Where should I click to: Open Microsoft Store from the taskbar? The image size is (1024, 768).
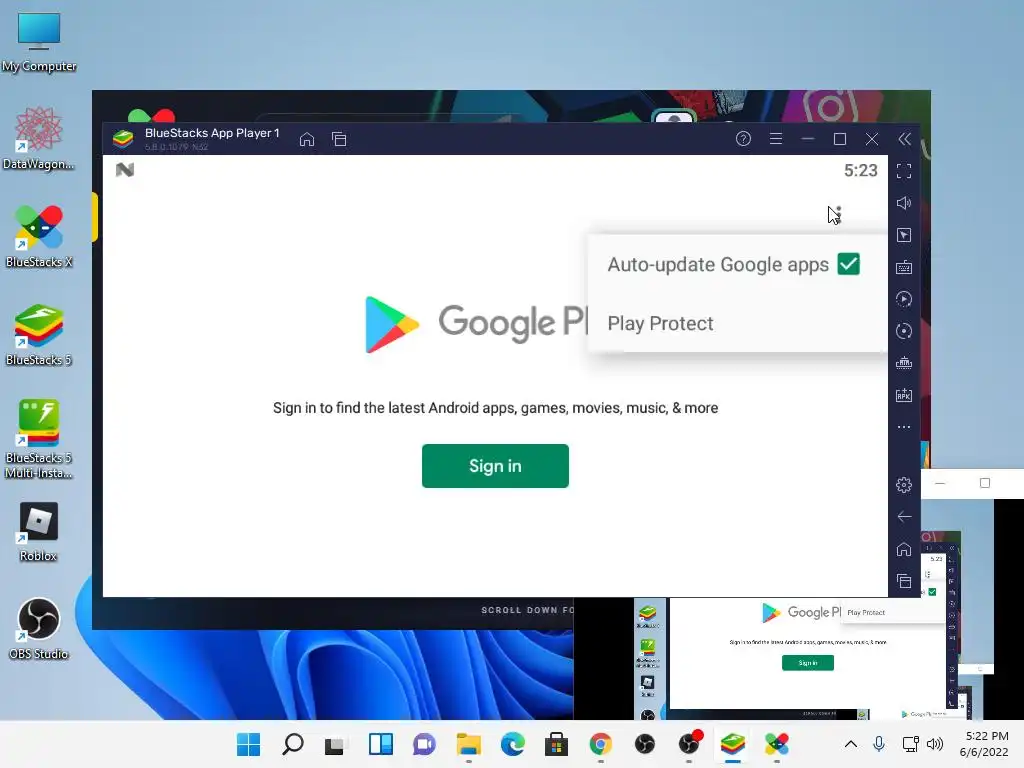[x=556, y=744]
